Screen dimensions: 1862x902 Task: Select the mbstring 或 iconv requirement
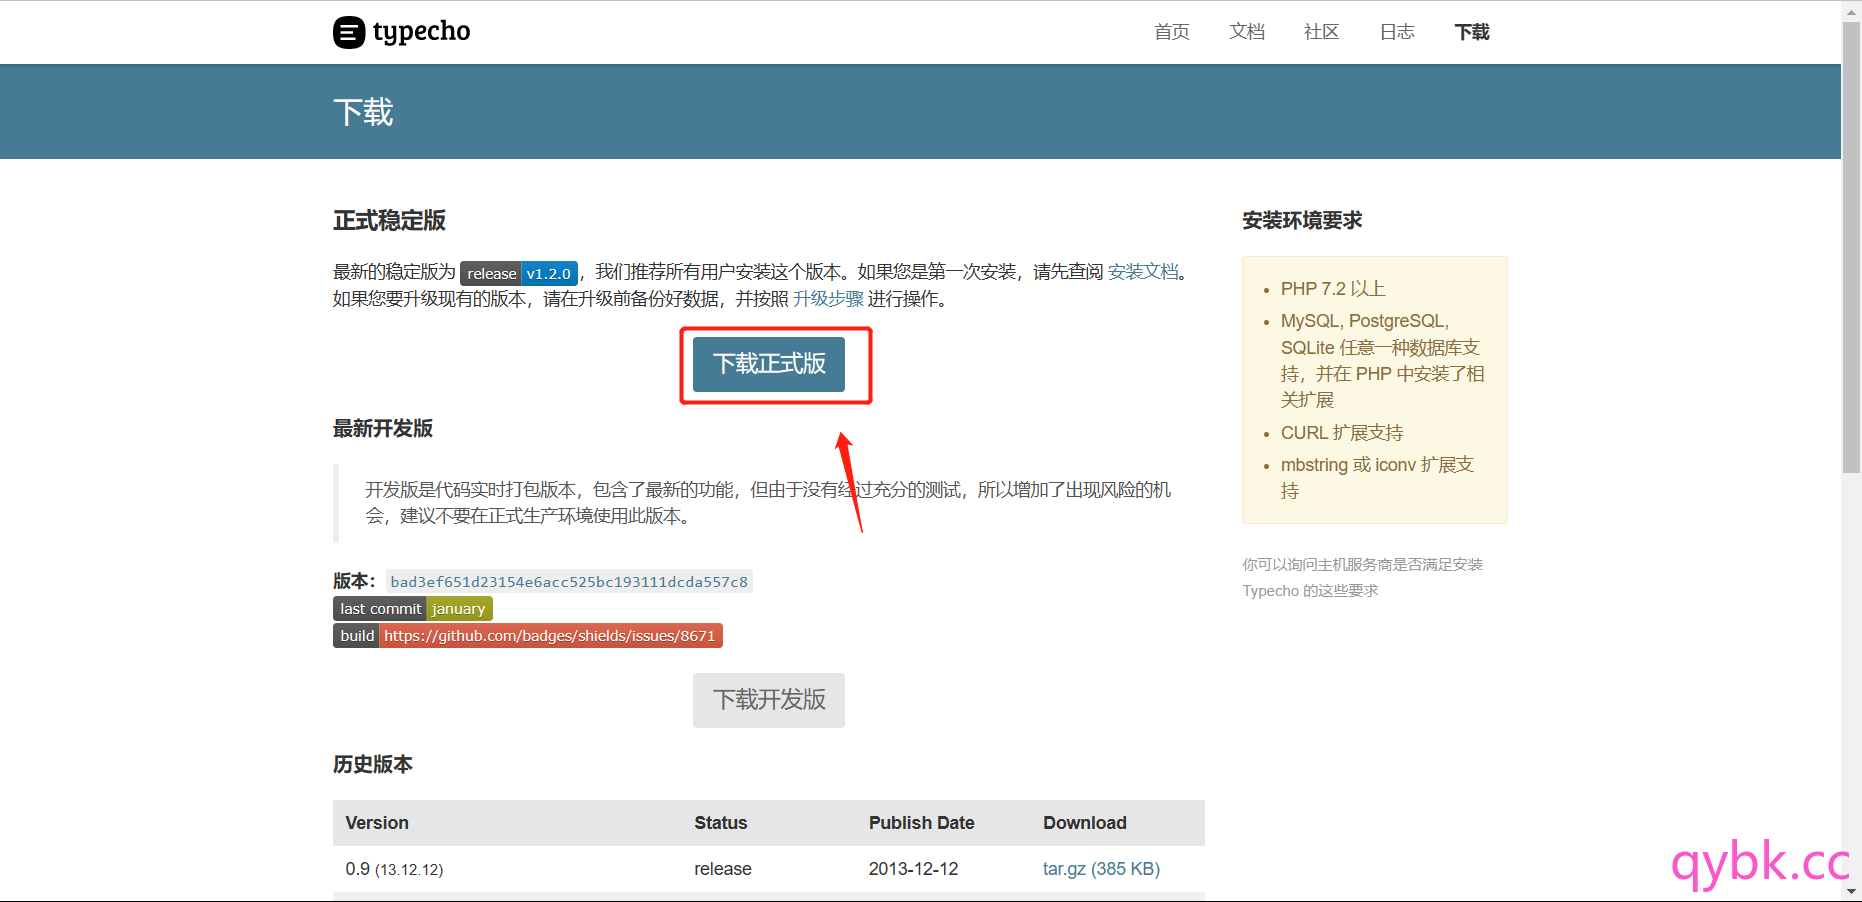coord(1378,478)
